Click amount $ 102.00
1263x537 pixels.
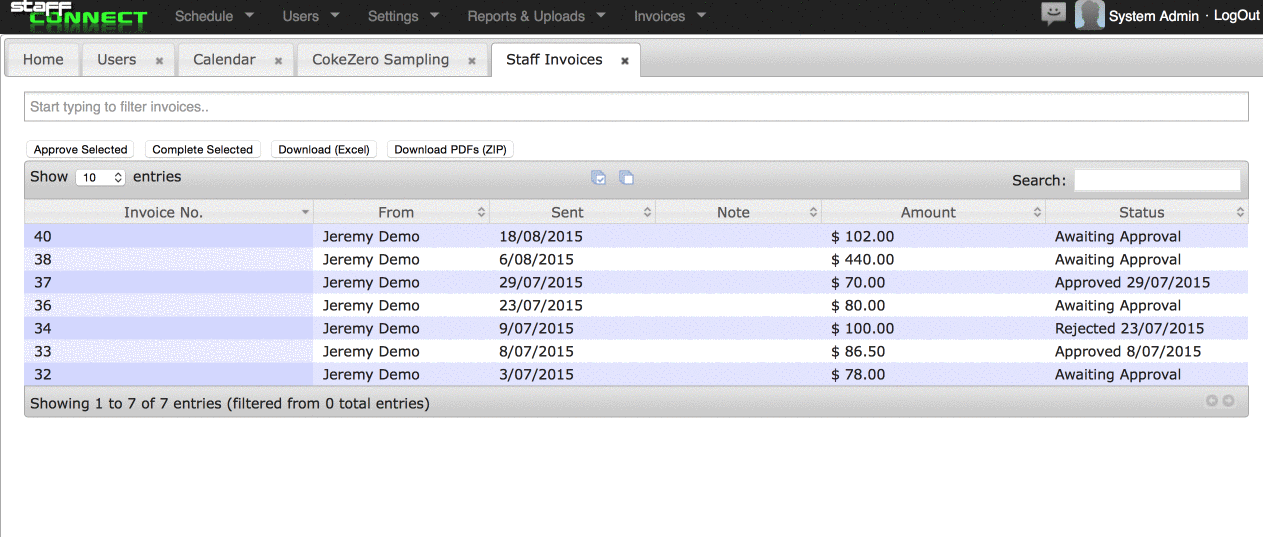pyautogui.click(x=863, y=237)
